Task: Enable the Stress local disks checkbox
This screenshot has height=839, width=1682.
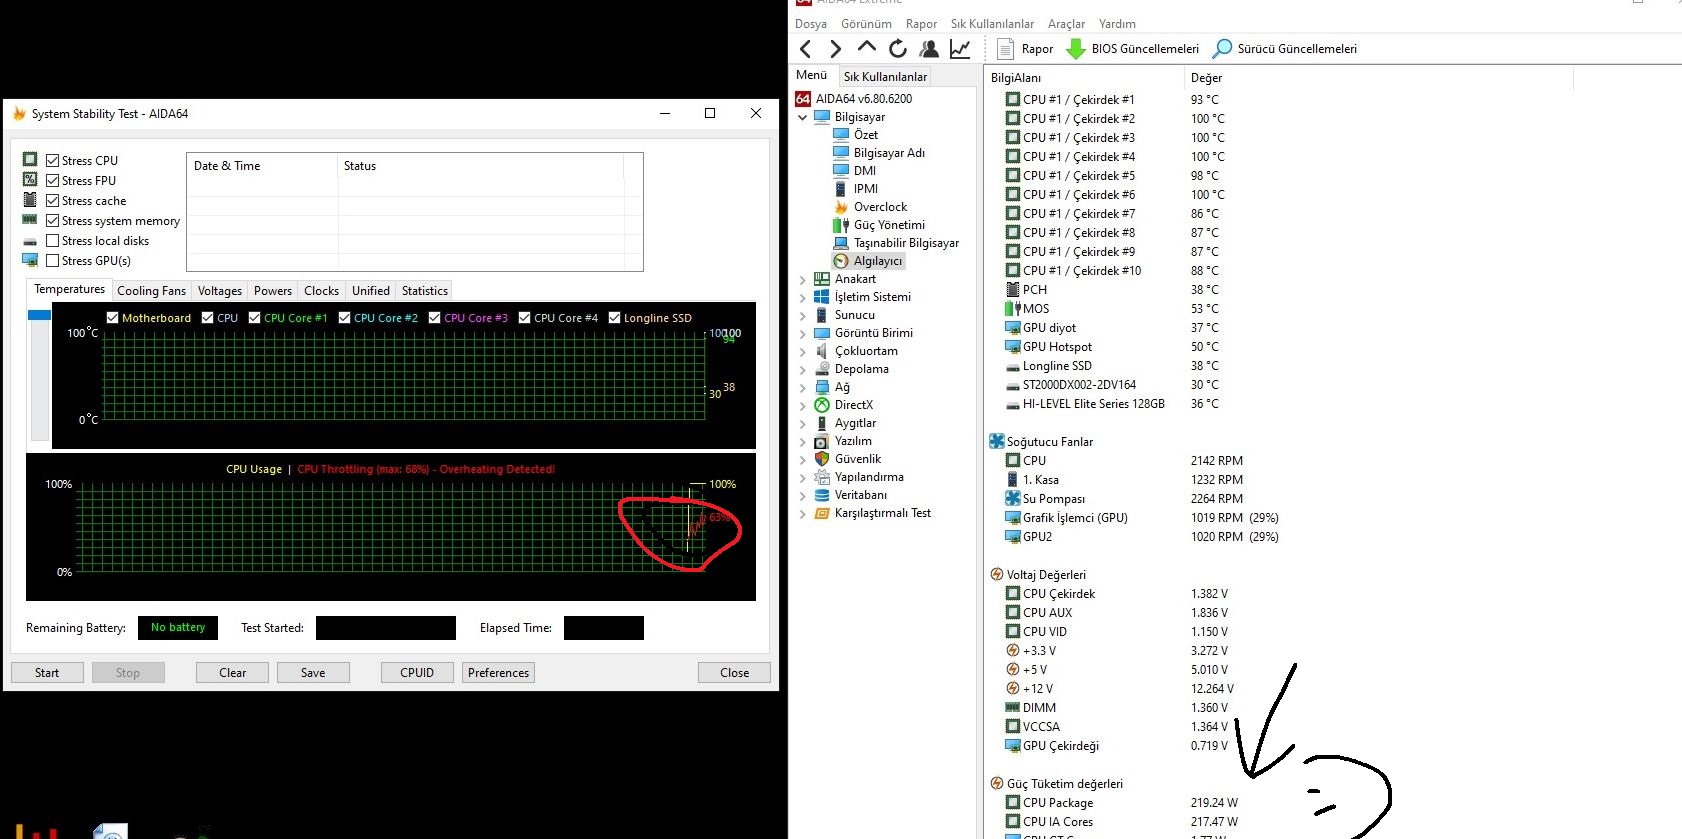Action: coord(53,241)
